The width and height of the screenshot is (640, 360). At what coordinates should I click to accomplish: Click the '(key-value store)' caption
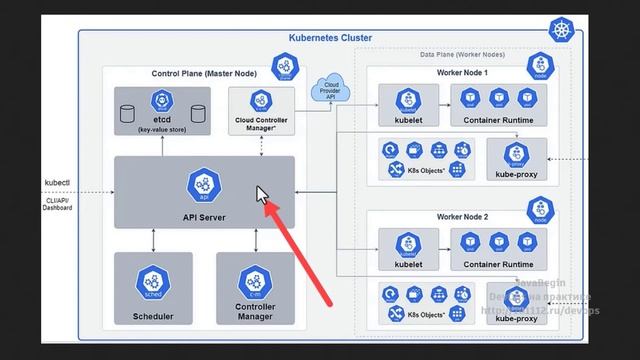point(162,129)
